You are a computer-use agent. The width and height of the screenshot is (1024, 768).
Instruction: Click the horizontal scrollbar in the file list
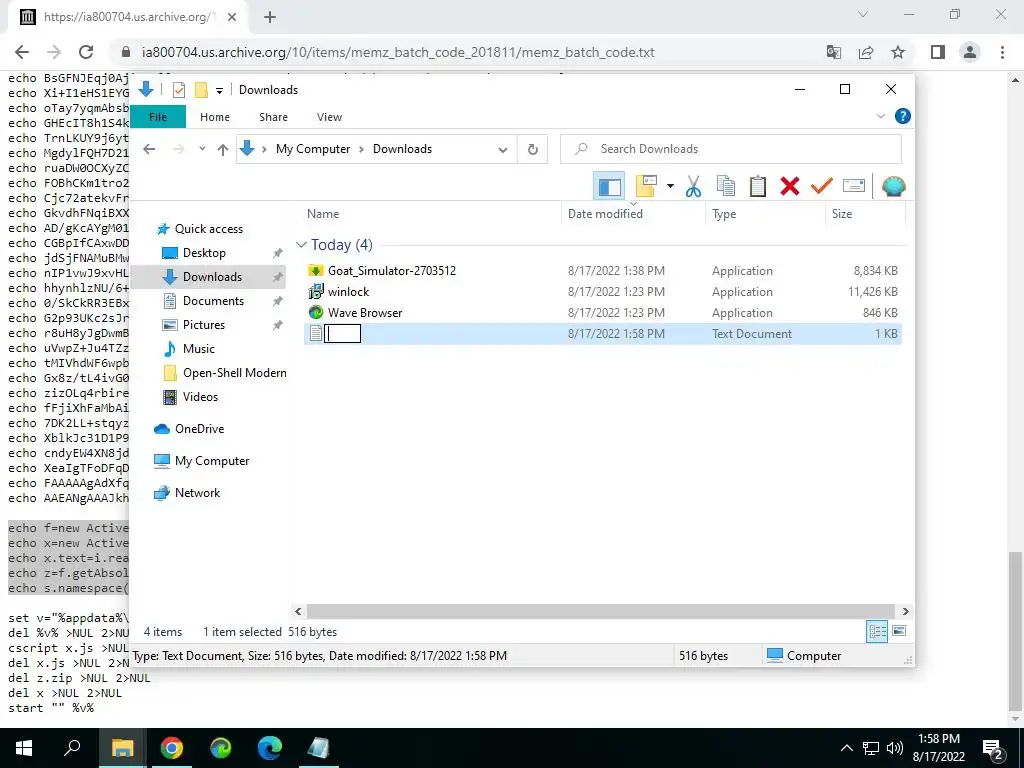click(601, 611)
